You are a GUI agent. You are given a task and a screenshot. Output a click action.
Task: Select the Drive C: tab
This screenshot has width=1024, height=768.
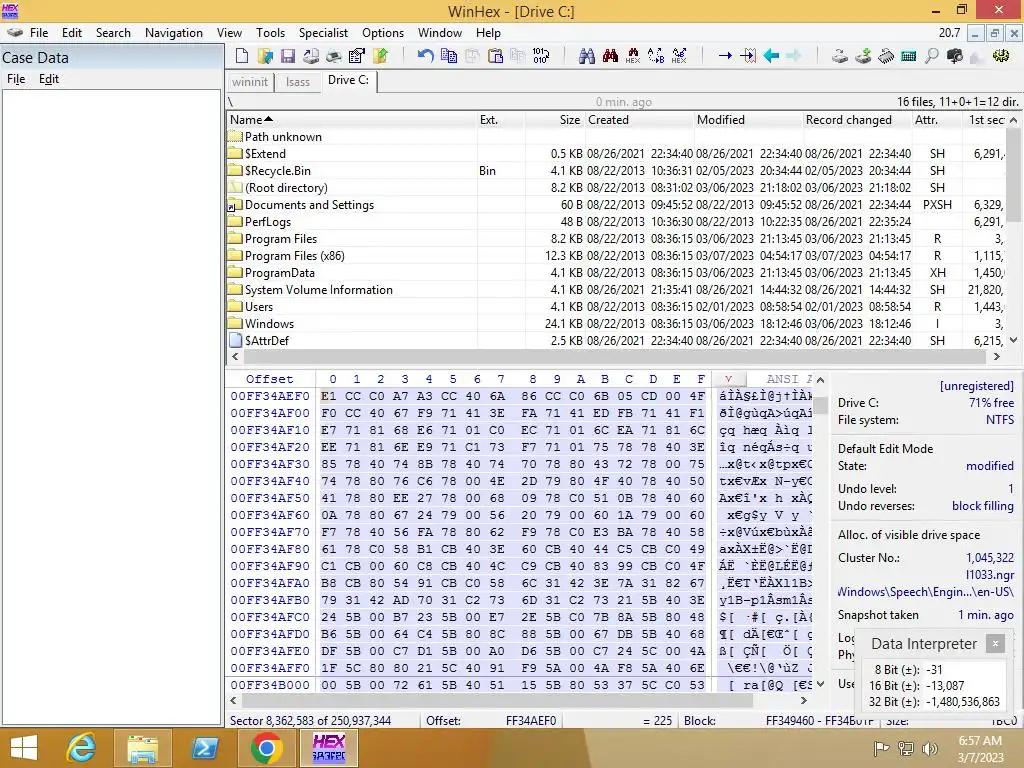[349, 80]
